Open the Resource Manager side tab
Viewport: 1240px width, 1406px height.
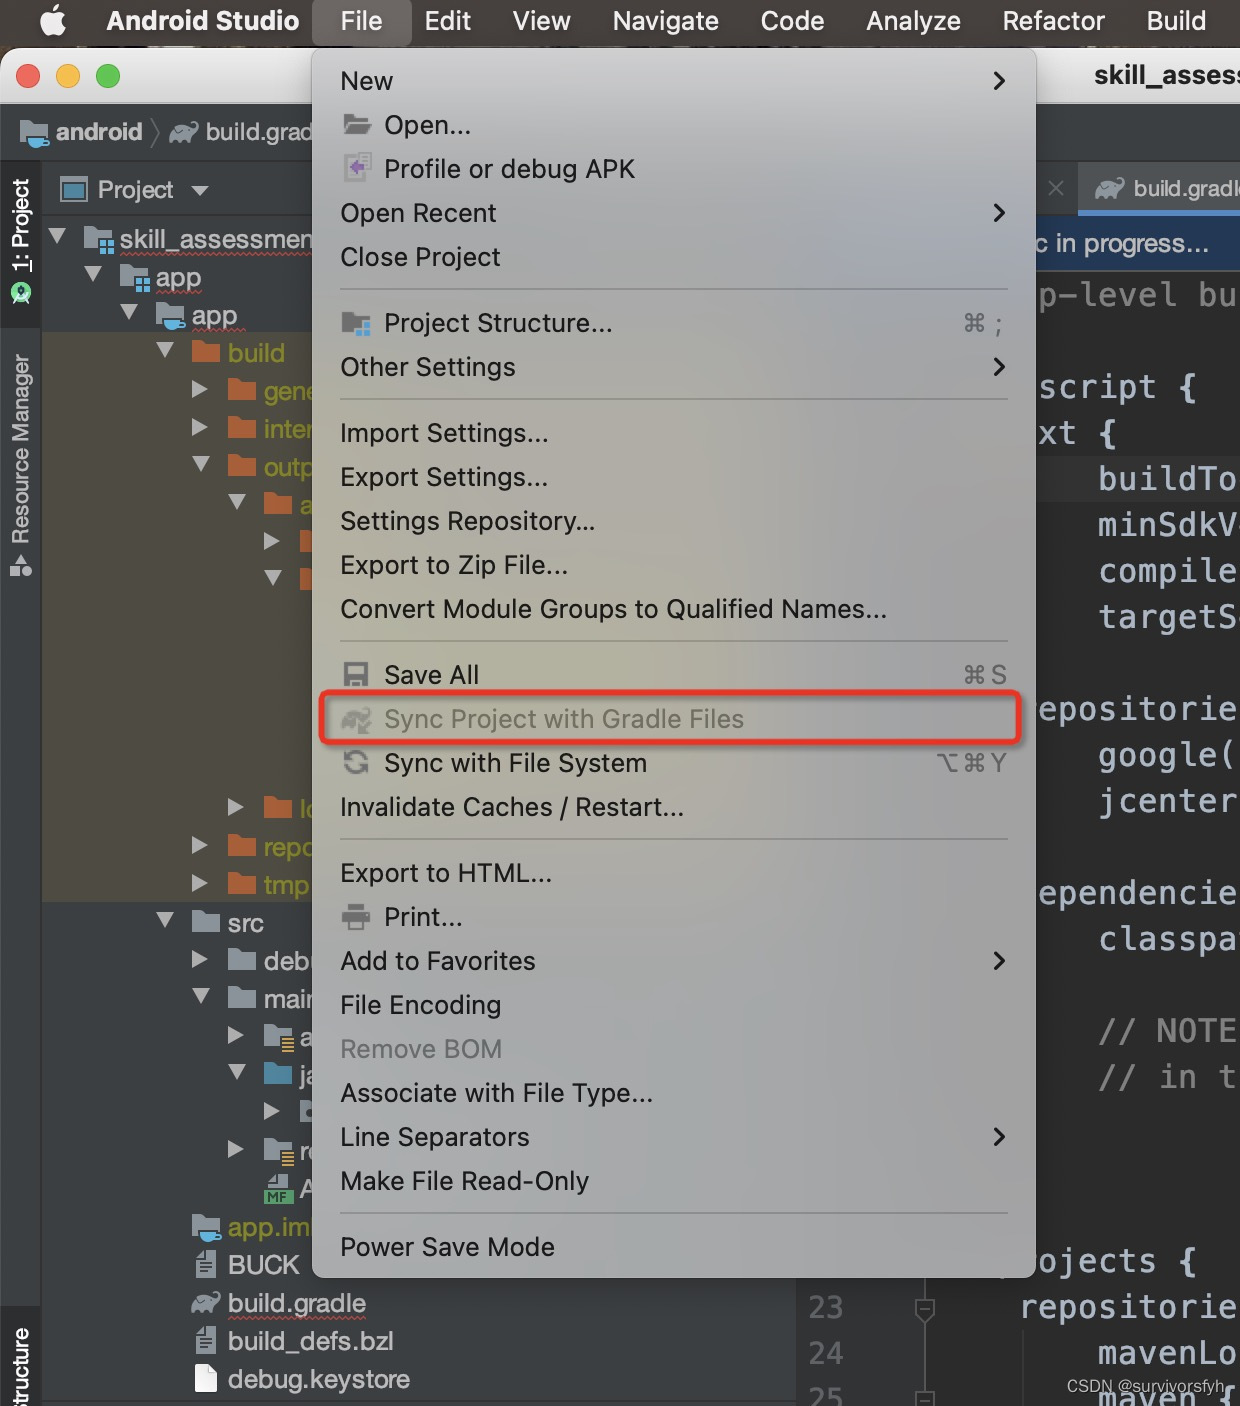tap(21, 465)
